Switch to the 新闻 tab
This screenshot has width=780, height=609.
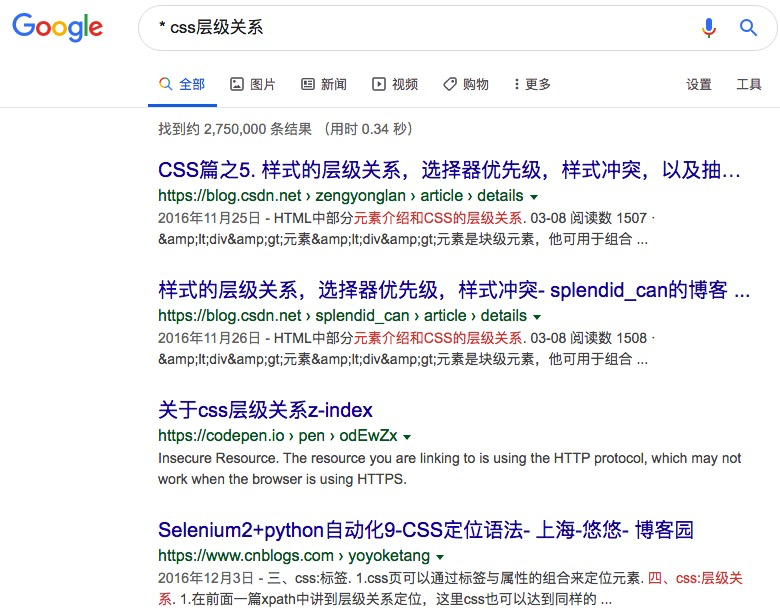324,84
